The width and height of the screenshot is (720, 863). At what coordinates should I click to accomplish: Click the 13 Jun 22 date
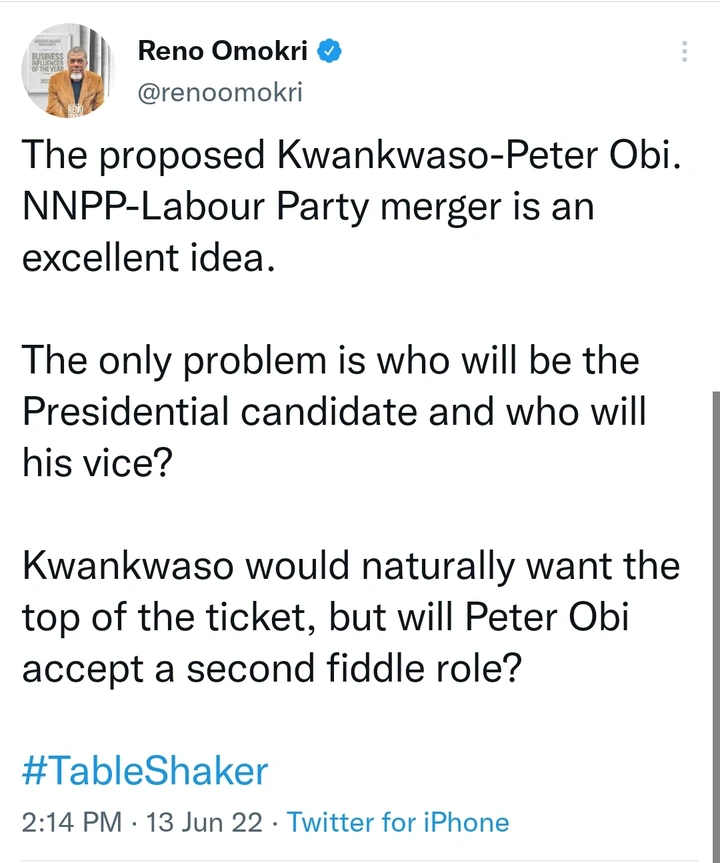(205, 823)
